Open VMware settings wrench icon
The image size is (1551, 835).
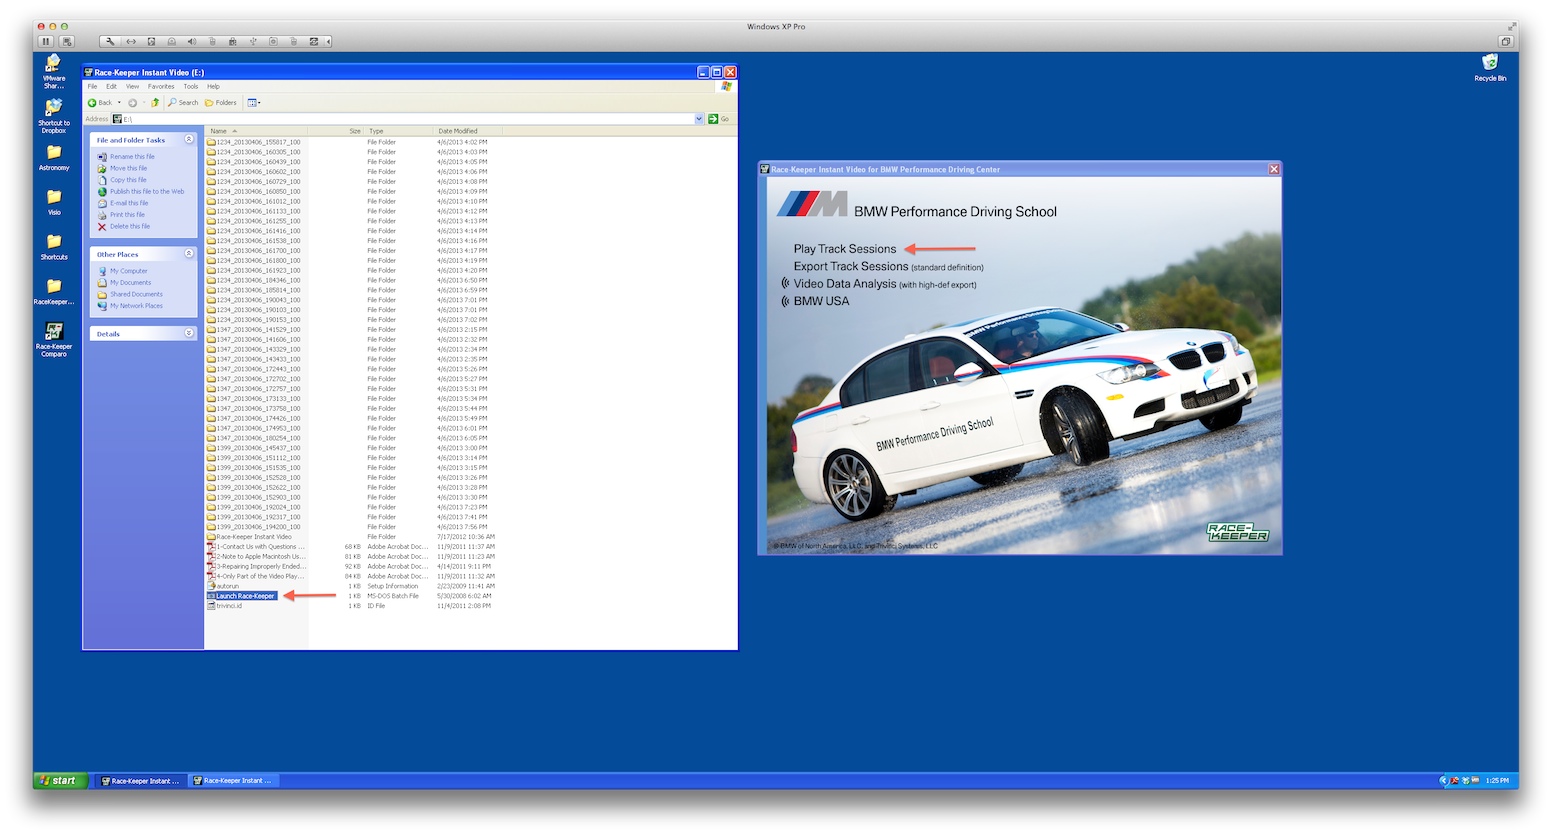(x=109, y=41)
